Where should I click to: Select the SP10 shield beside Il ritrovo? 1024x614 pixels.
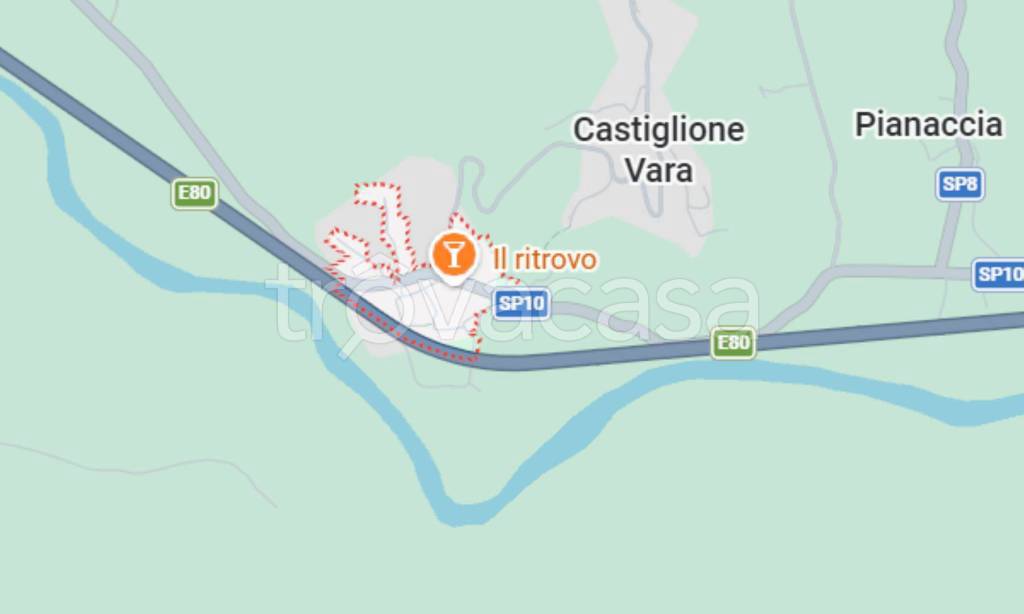point(521,304)
